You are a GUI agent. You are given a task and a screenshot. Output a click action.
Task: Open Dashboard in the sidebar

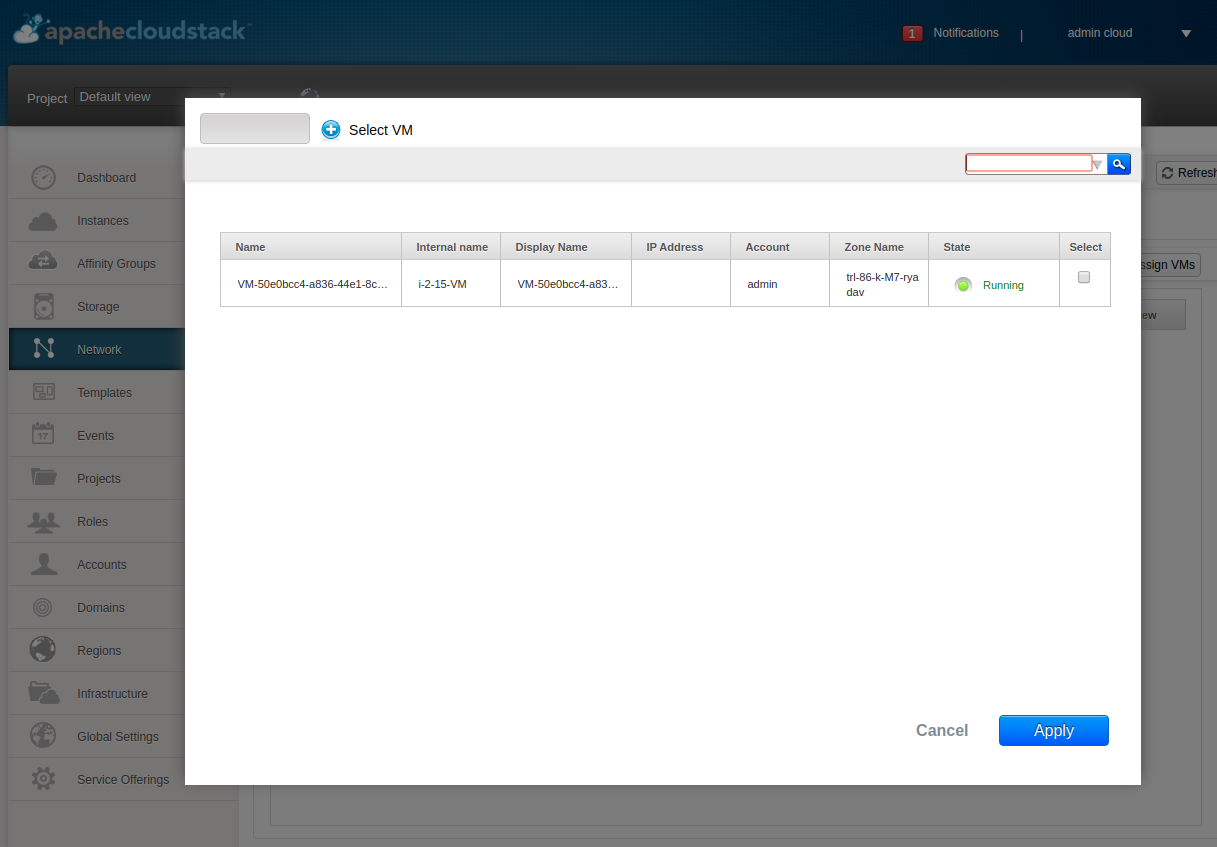106,177
